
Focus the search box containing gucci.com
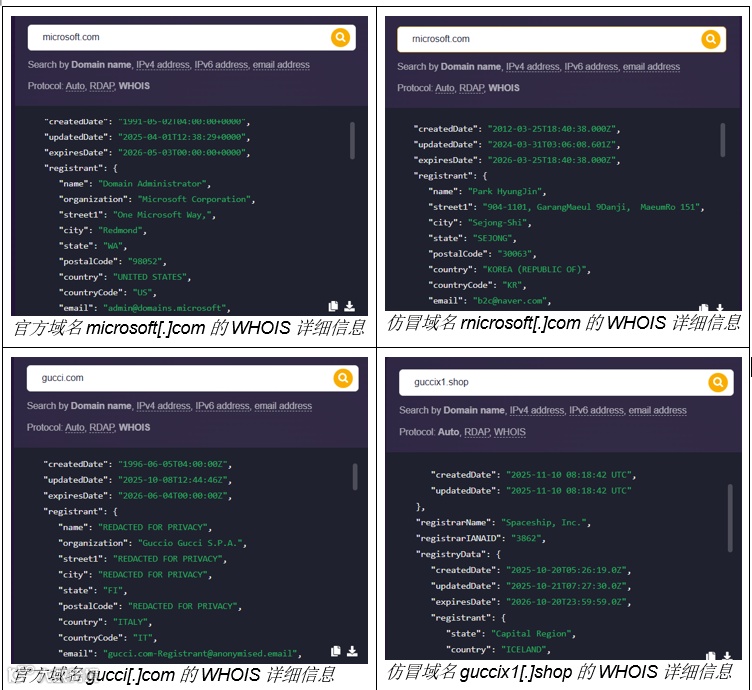[192, 378]
